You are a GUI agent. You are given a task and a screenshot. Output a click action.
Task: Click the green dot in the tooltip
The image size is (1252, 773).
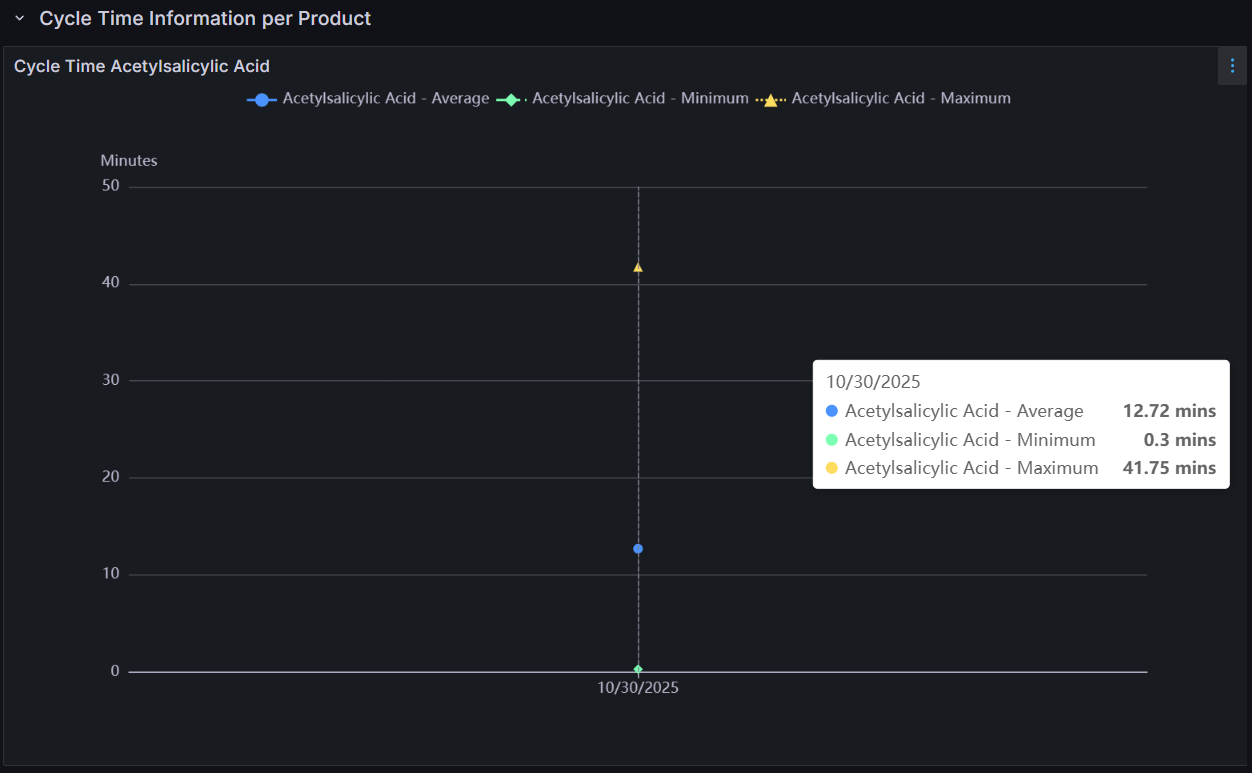point(832,440)
